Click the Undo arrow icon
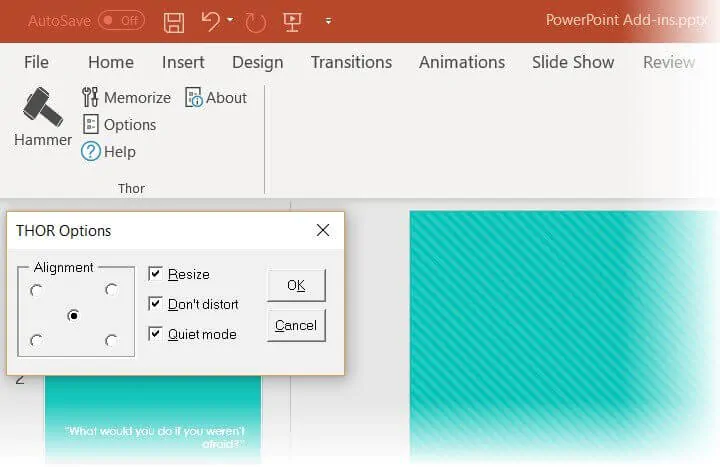Image resolution: width=720 pixels, height=467 pixels. pos(209,20)
